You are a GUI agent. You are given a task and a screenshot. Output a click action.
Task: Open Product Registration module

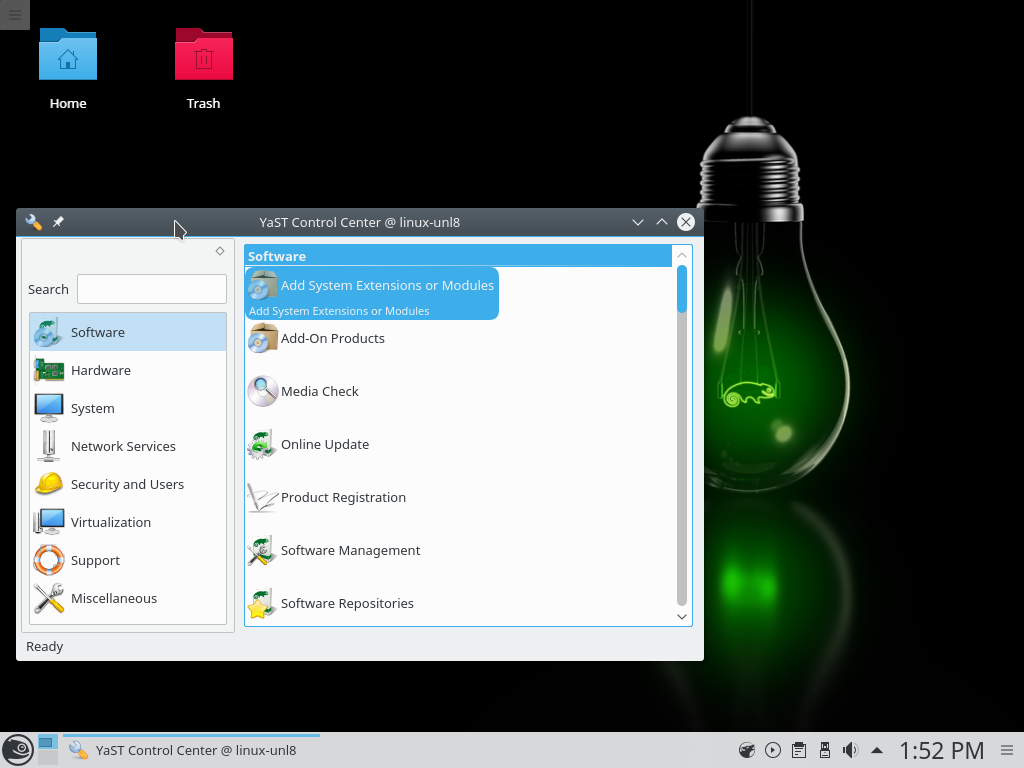tap(343, 497)
